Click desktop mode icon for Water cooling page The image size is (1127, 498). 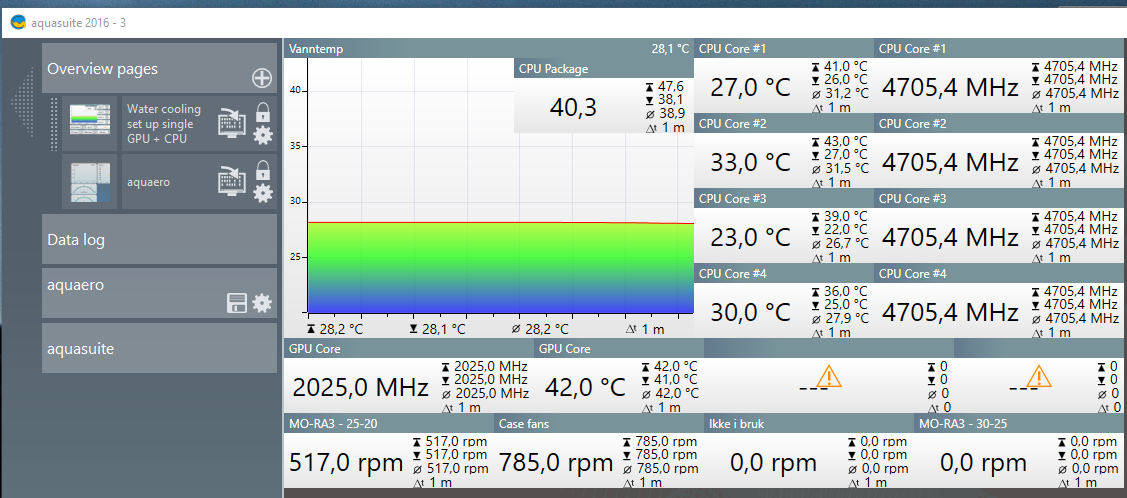click(233, 123)
